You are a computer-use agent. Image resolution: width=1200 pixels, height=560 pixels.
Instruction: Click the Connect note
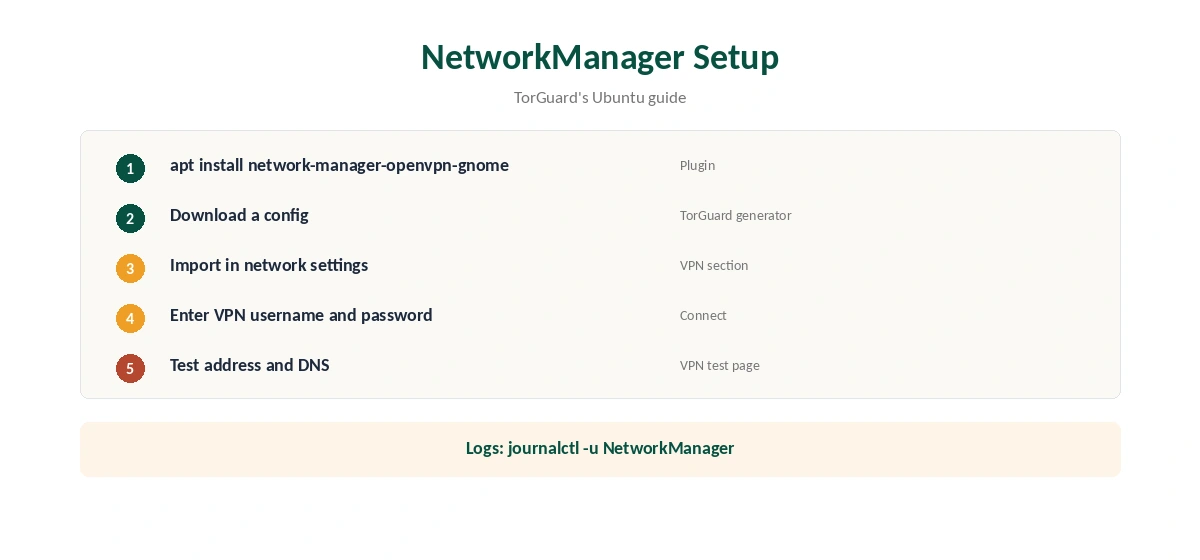(703, 315)
